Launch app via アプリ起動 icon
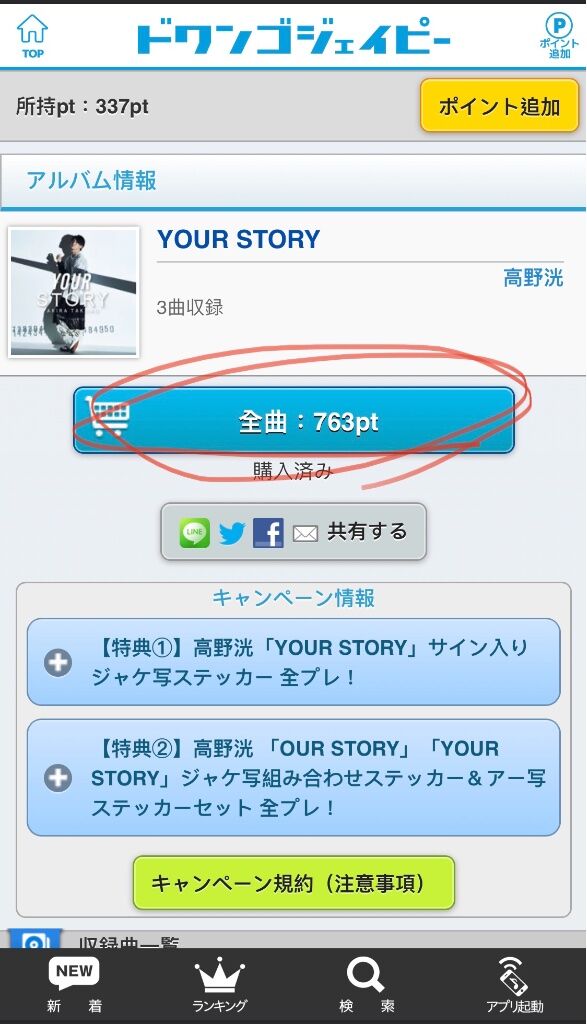 point(514,985)
